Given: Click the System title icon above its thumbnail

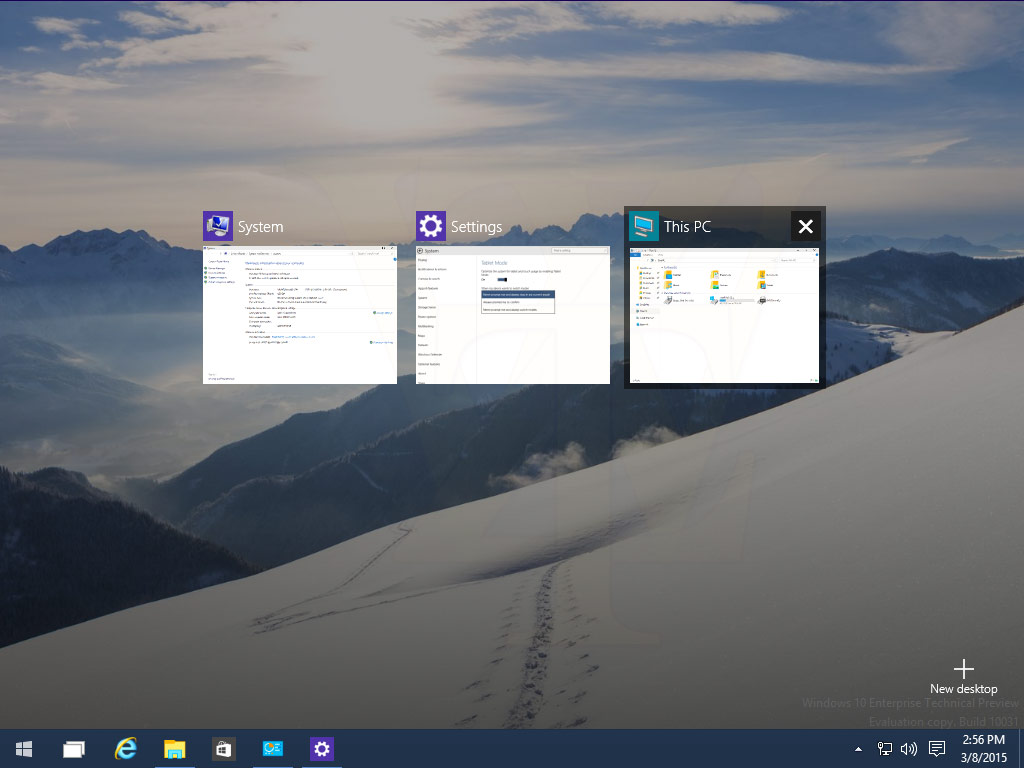Looking at the screenshot, I should (x=218, y=226).
